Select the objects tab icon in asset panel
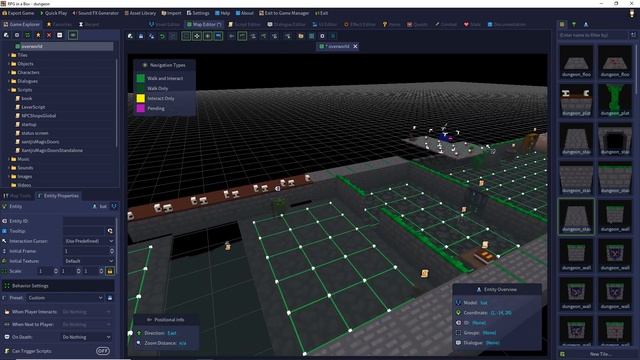Screen dimensions: 640x360 (574, 24)
